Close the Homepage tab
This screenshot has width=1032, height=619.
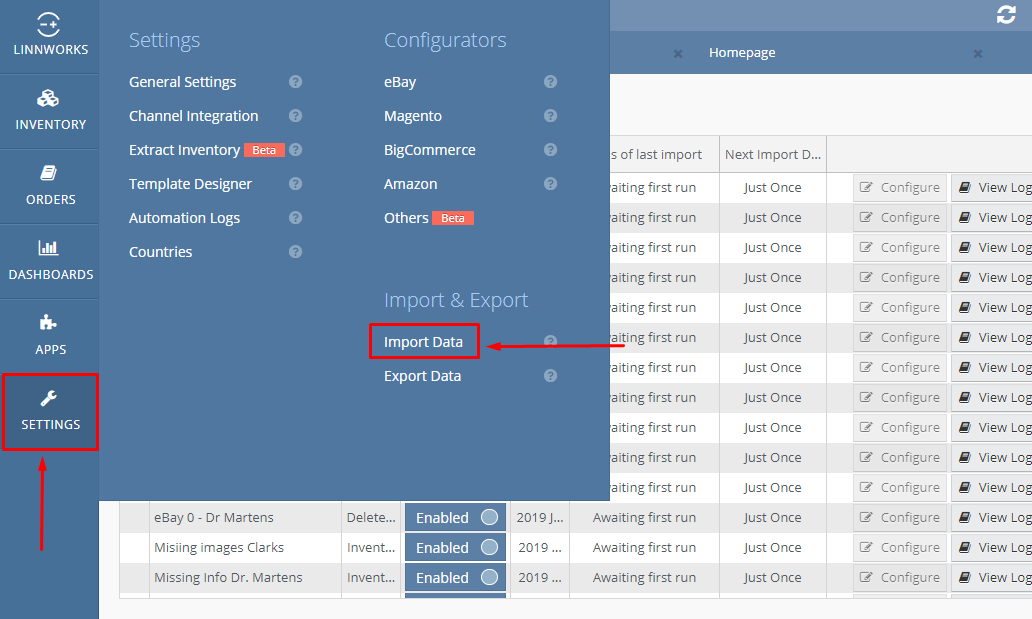(978, 53)
